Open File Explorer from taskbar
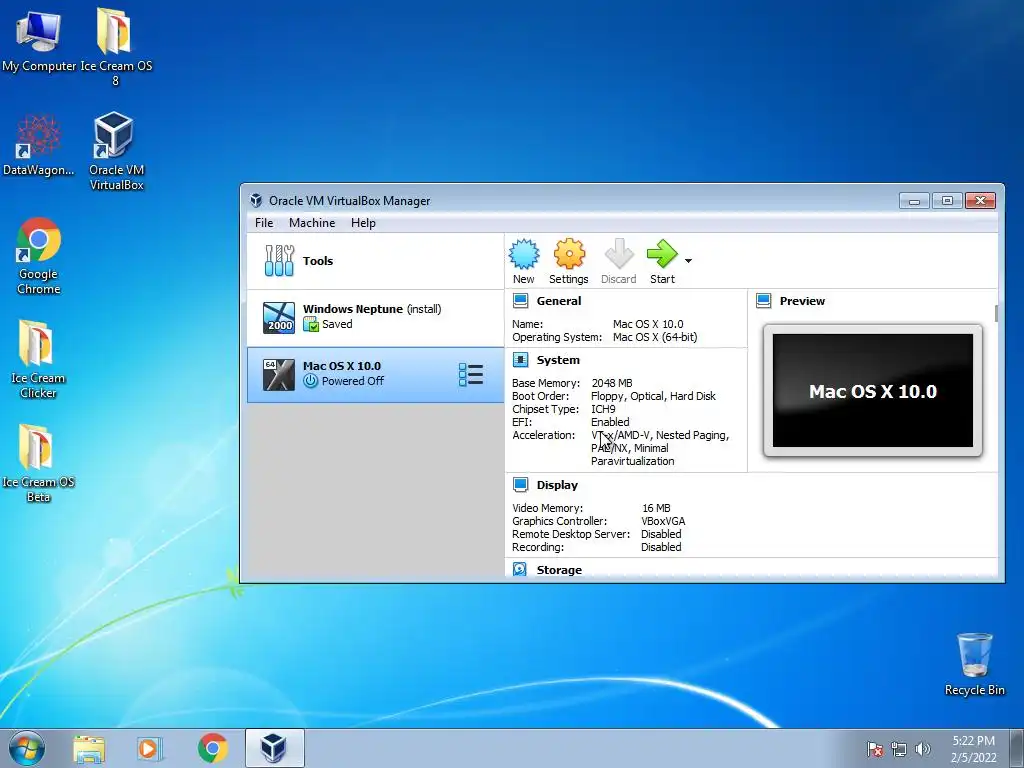 click(x=89, y=749)
